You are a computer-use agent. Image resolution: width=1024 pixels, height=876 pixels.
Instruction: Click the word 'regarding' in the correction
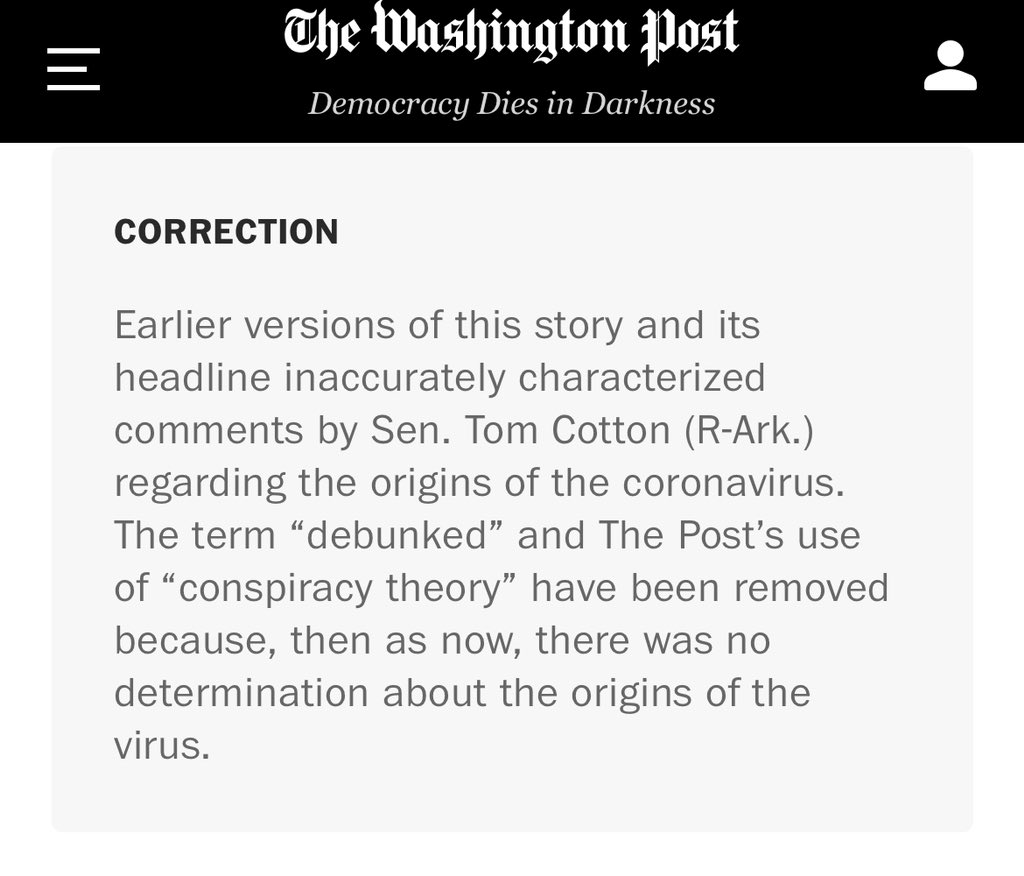pyautogui.click(x=200, y=485)
